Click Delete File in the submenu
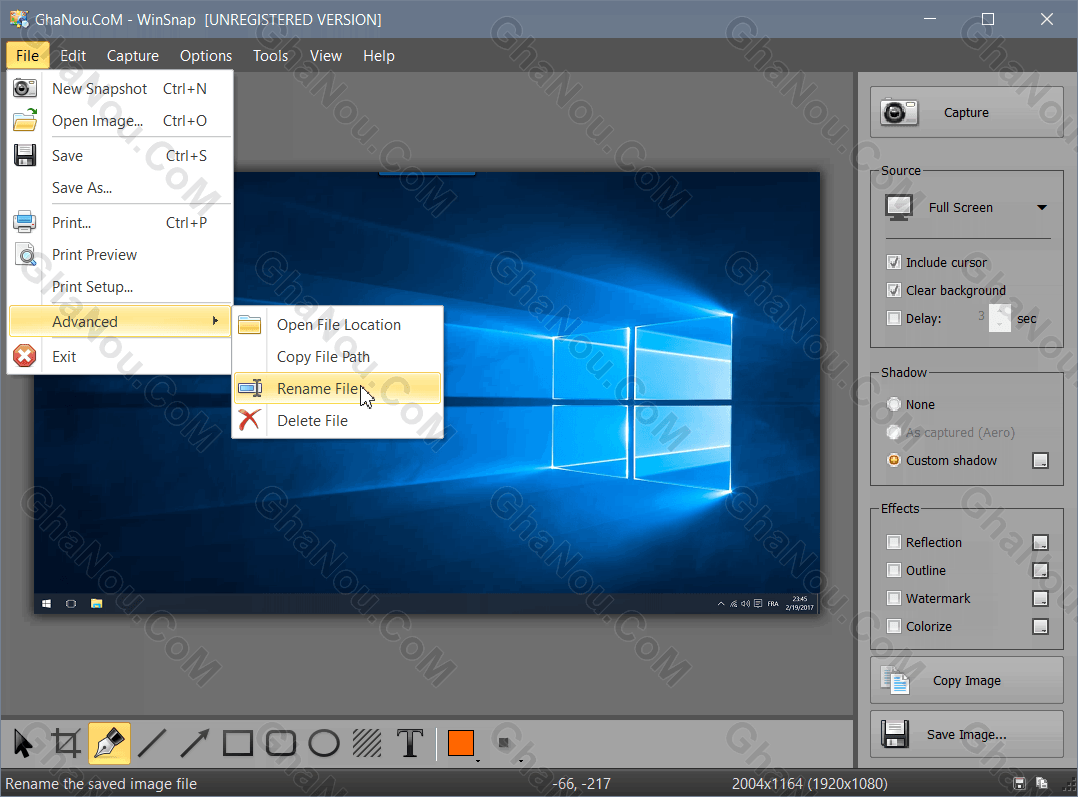This screenshot has height=797, width=1078. [x=338, y=421]
